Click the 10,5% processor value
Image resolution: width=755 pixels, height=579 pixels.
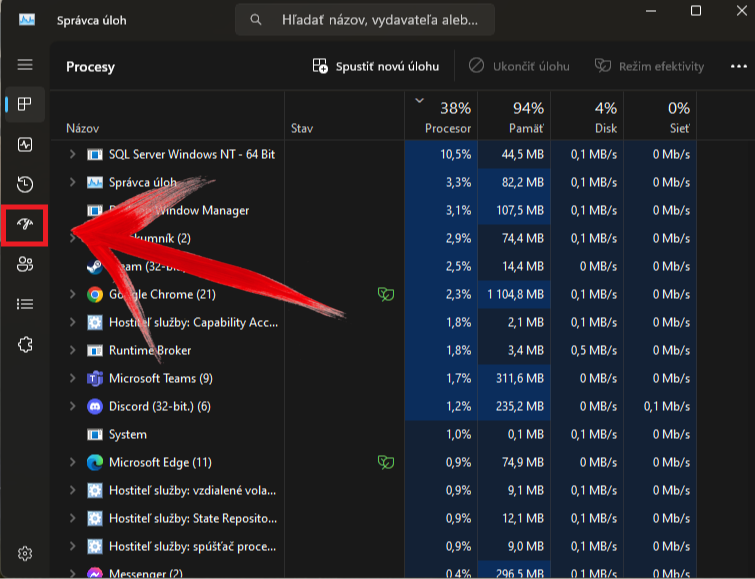(455, 155)
